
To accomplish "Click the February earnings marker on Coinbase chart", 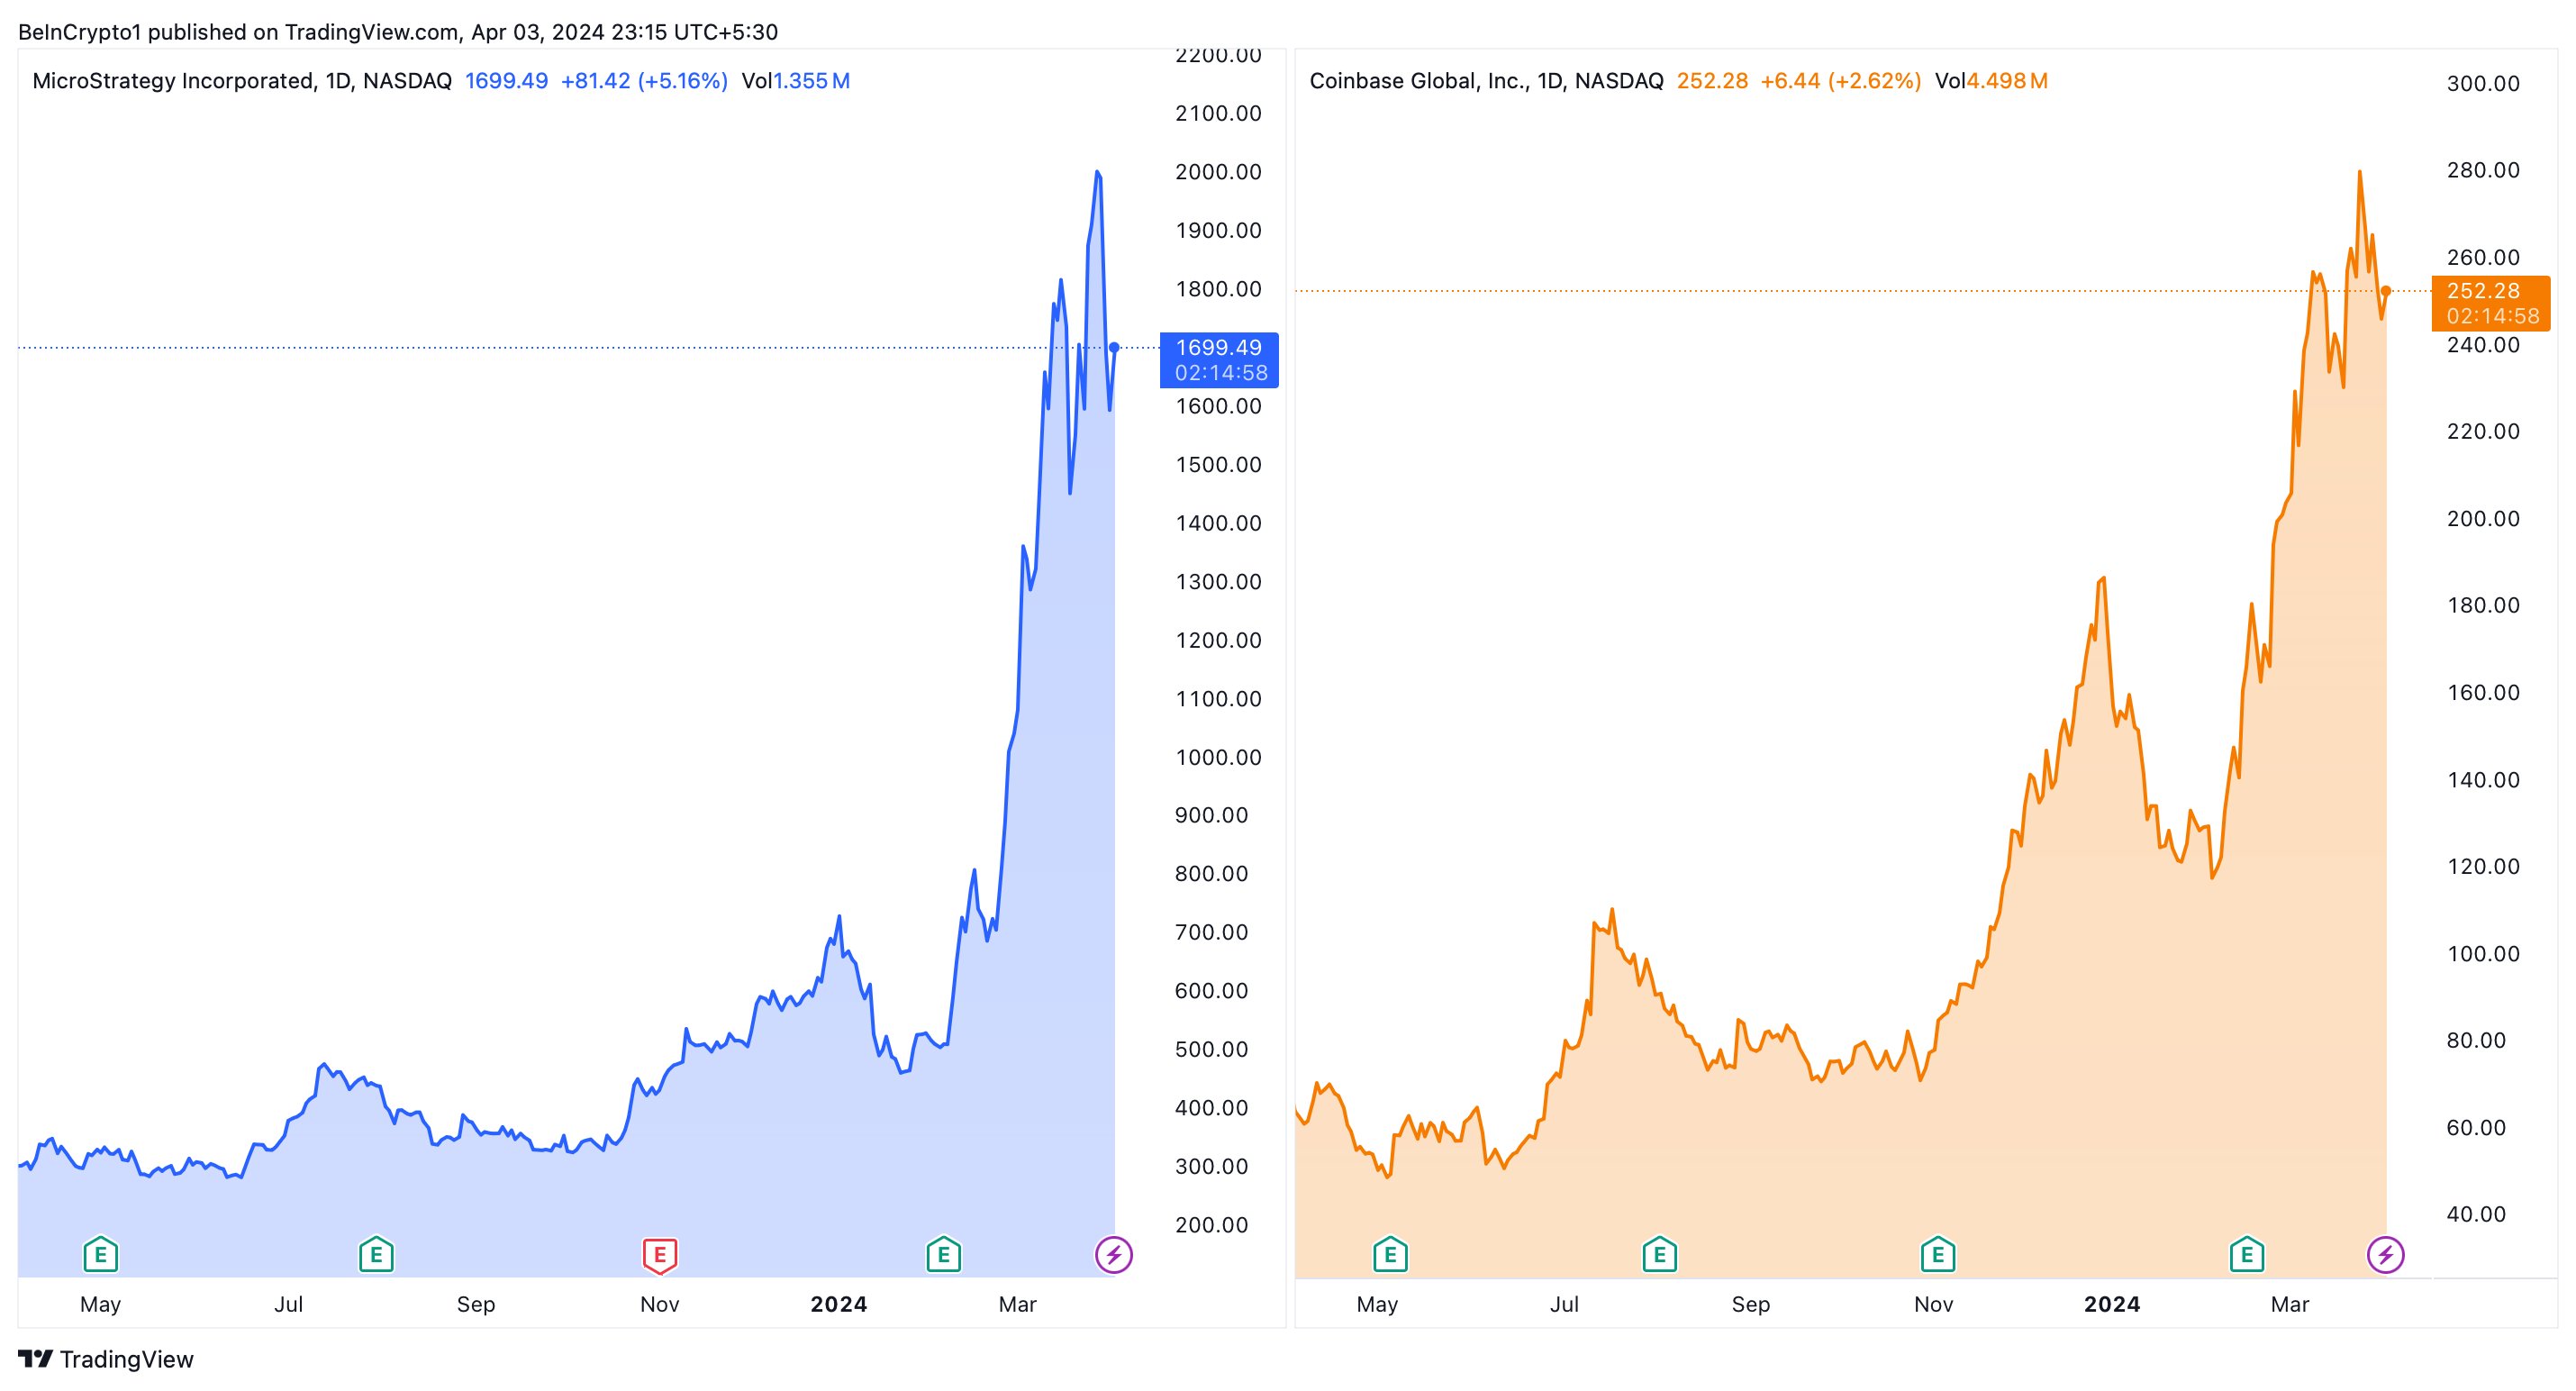I will point(2247,1254).
